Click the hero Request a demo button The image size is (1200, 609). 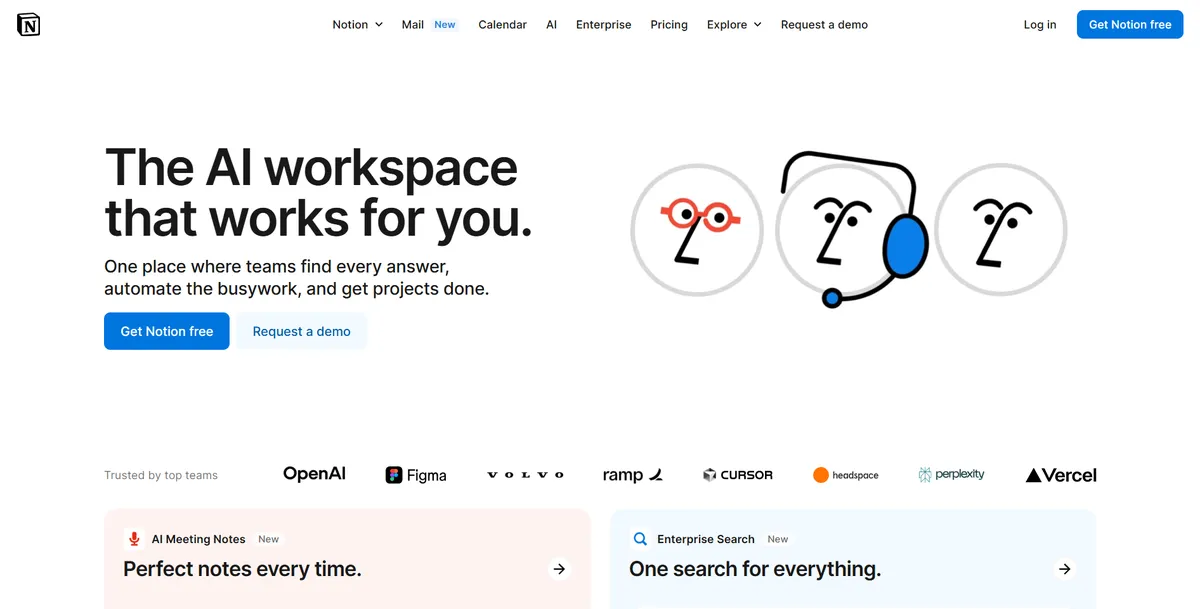[x=301, y=331]
